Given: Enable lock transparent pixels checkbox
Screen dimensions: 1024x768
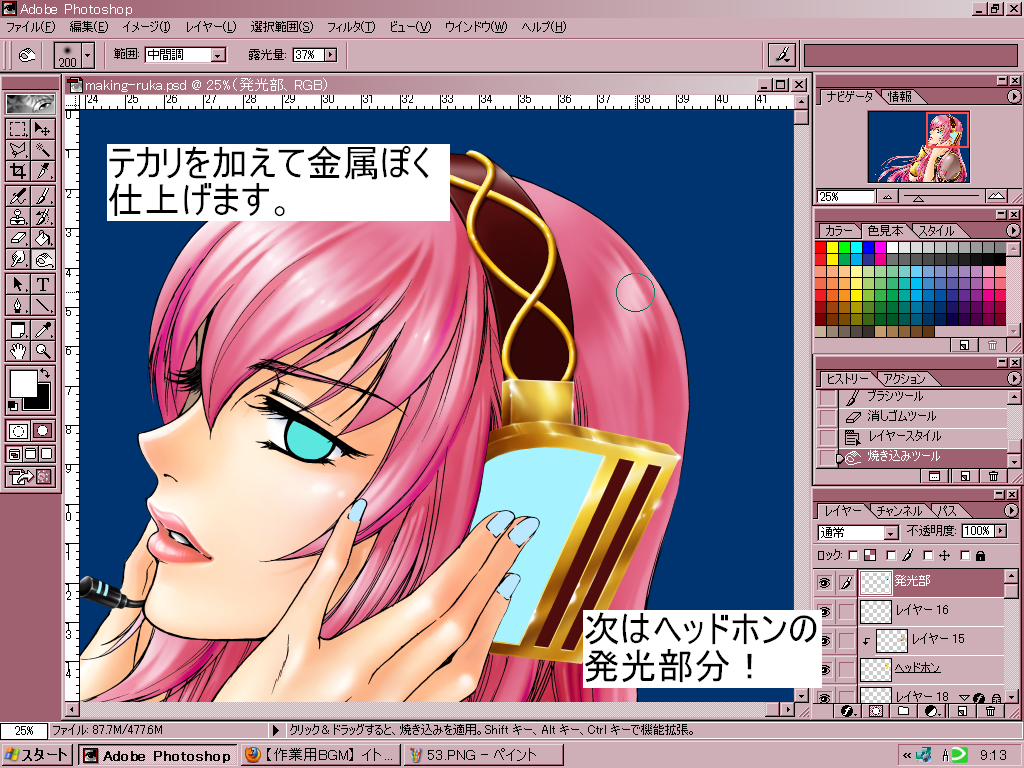Looking at the screenshot, I should pos(852,555).
